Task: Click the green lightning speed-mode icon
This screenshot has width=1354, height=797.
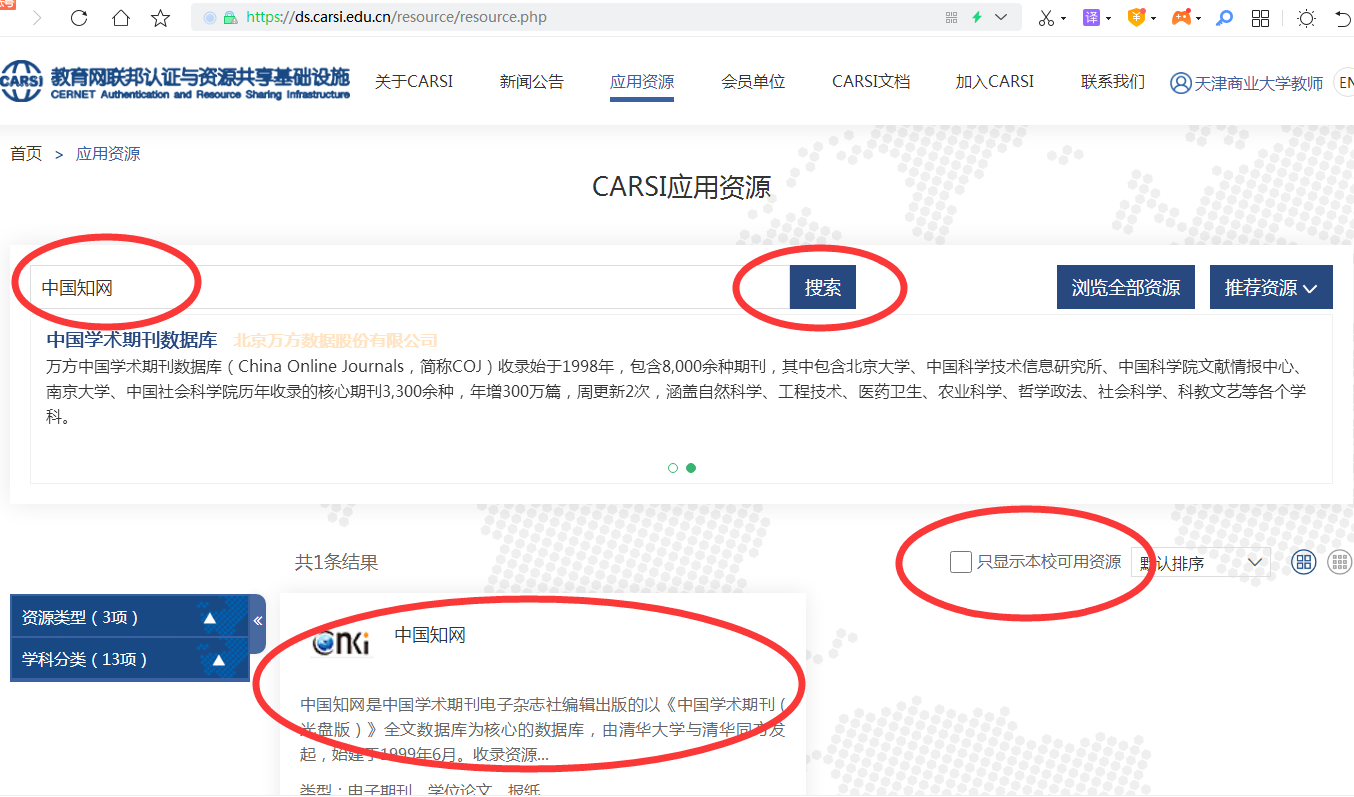Action: [977, 17]
